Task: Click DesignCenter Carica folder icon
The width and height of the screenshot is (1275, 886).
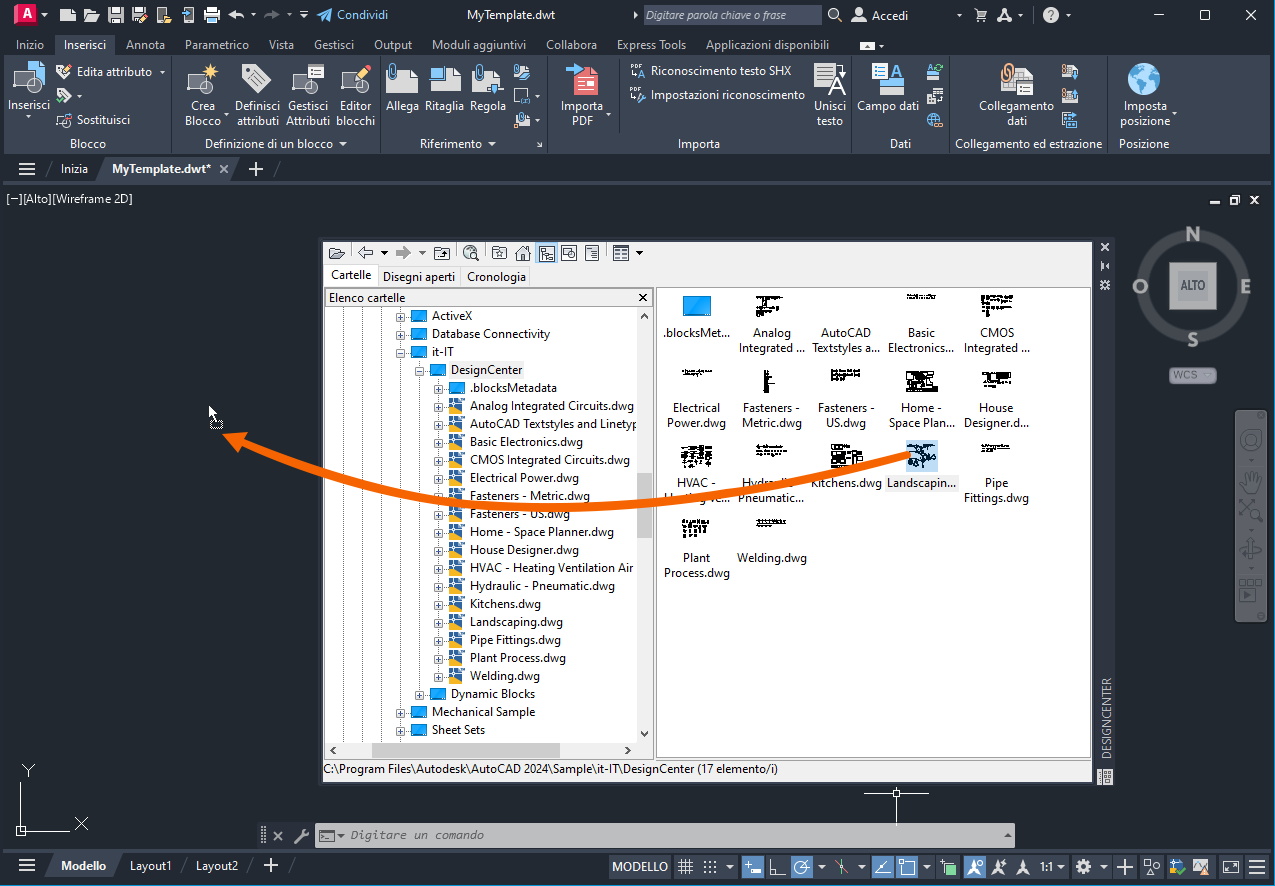Action: (x=337, y=253)
